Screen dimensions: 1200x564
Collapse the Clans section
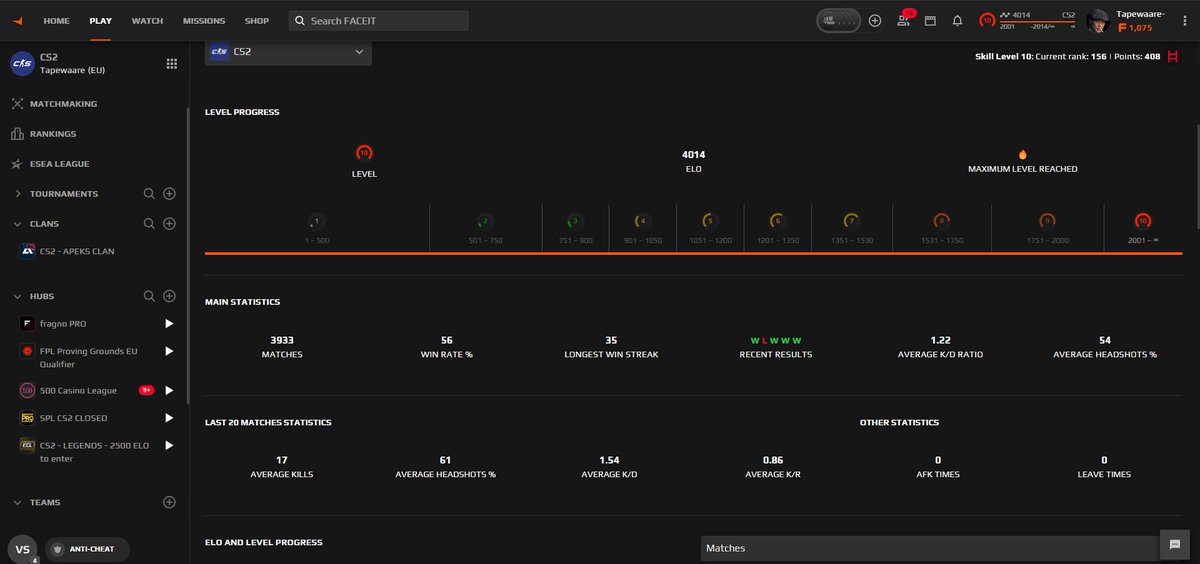[x=18, y=224]
